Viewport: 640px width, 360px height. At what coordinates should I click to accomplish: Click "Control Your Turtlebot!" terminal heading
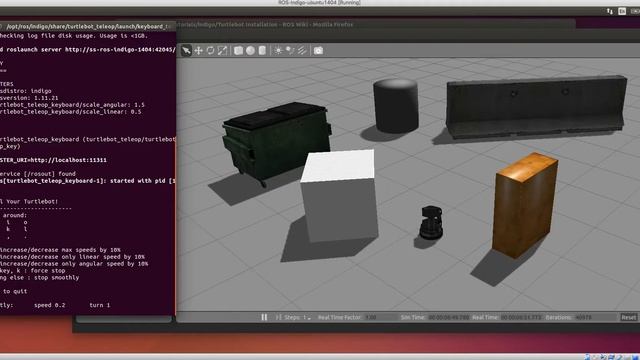click(x=29, y=202)
